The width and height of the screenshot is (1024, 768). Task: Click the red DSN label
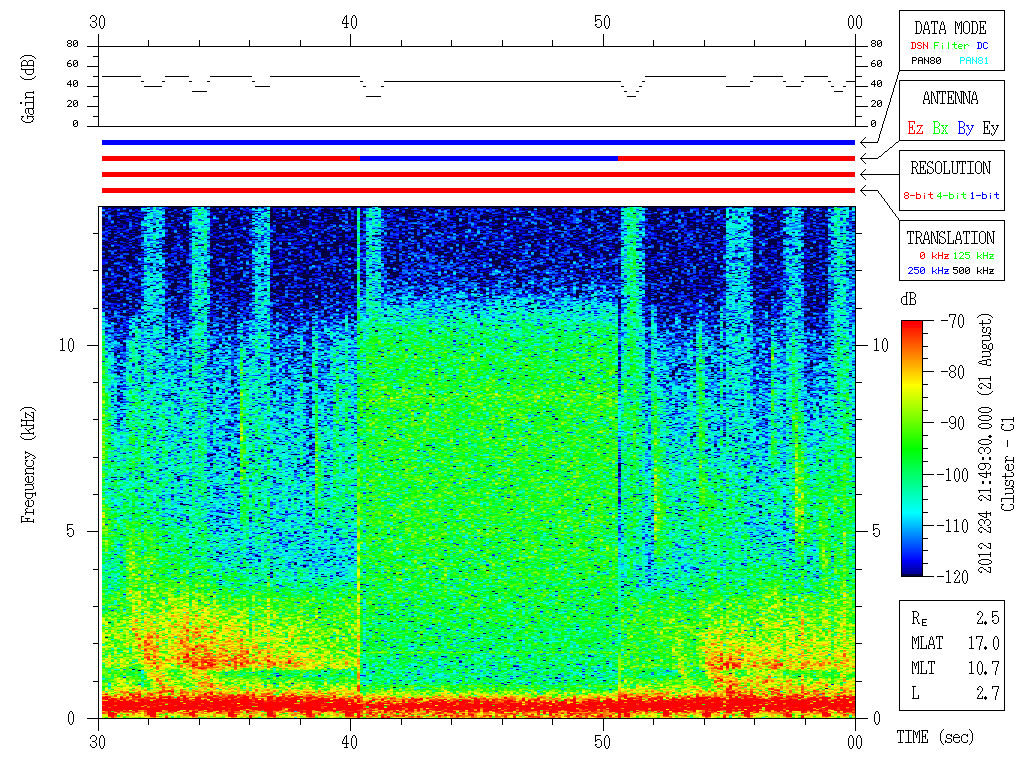click(x=919, y=46)
